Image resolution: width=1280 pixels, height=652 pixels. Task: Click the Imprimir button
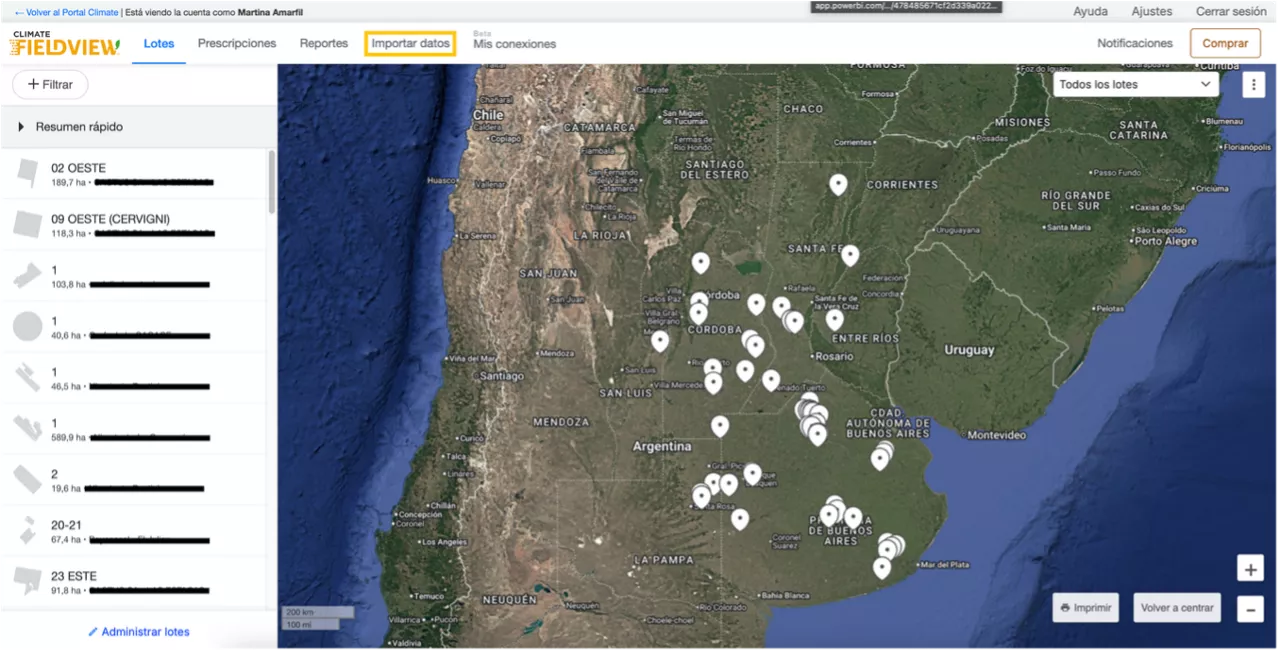(x=1085, y=608)
